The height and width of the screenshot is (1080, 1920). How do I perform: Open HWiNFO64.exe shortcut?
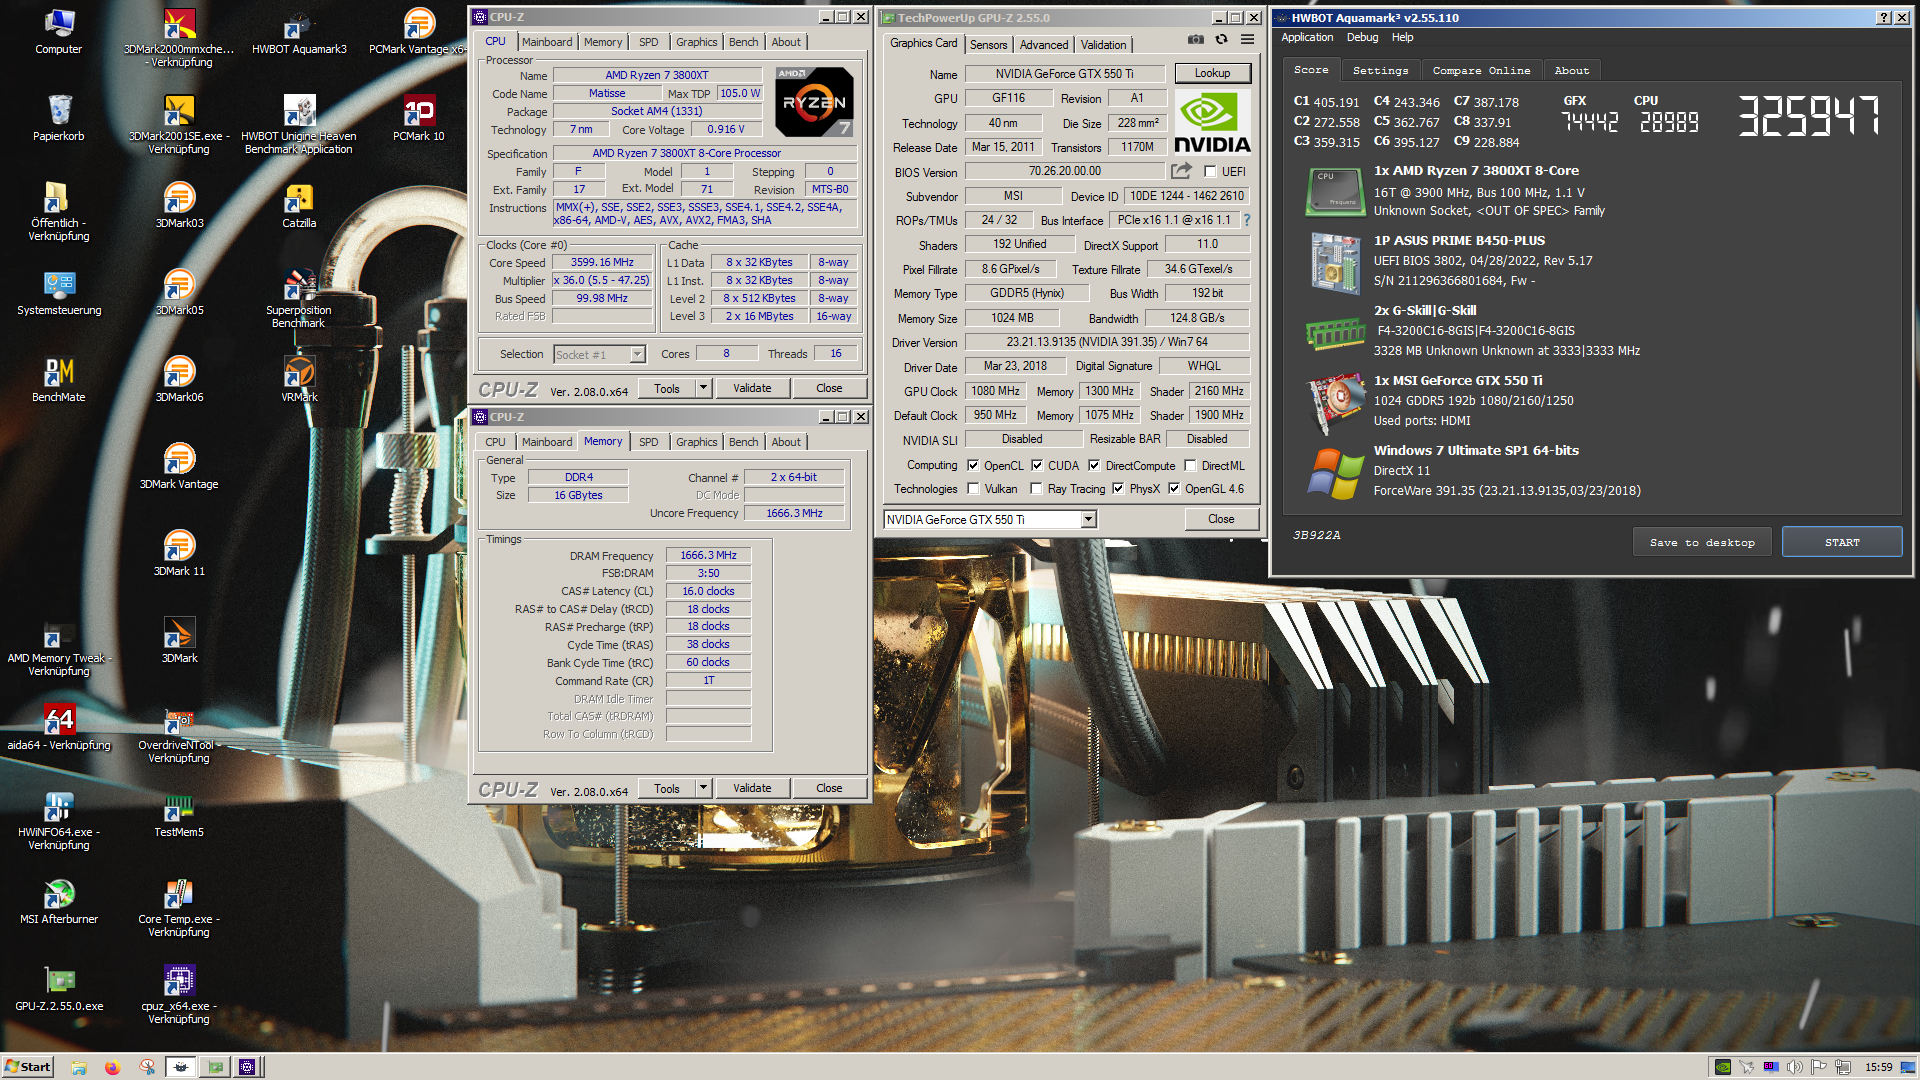(x=59, y=820)
